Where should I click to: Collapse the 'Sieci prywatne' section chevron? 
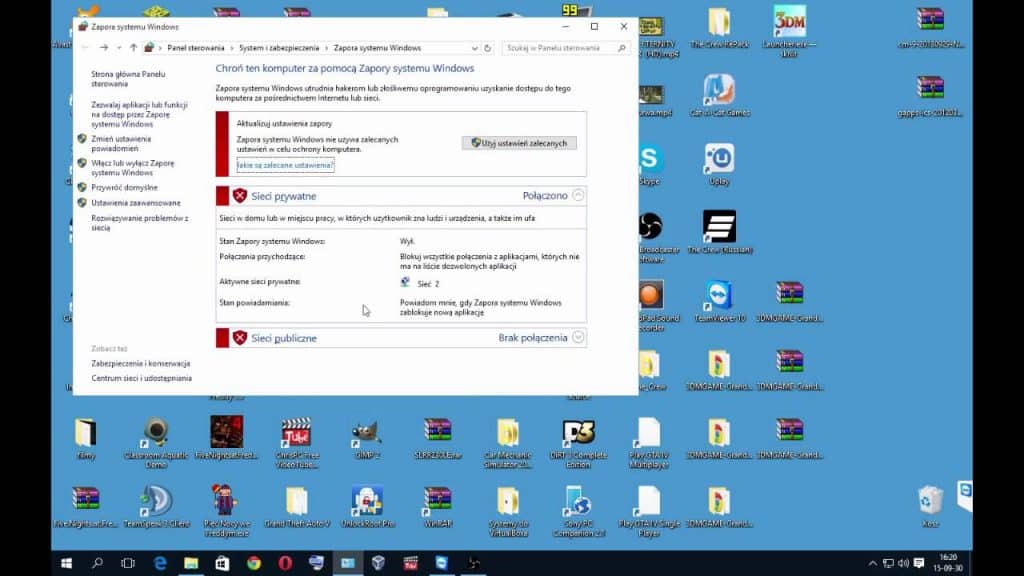(578, 195)
